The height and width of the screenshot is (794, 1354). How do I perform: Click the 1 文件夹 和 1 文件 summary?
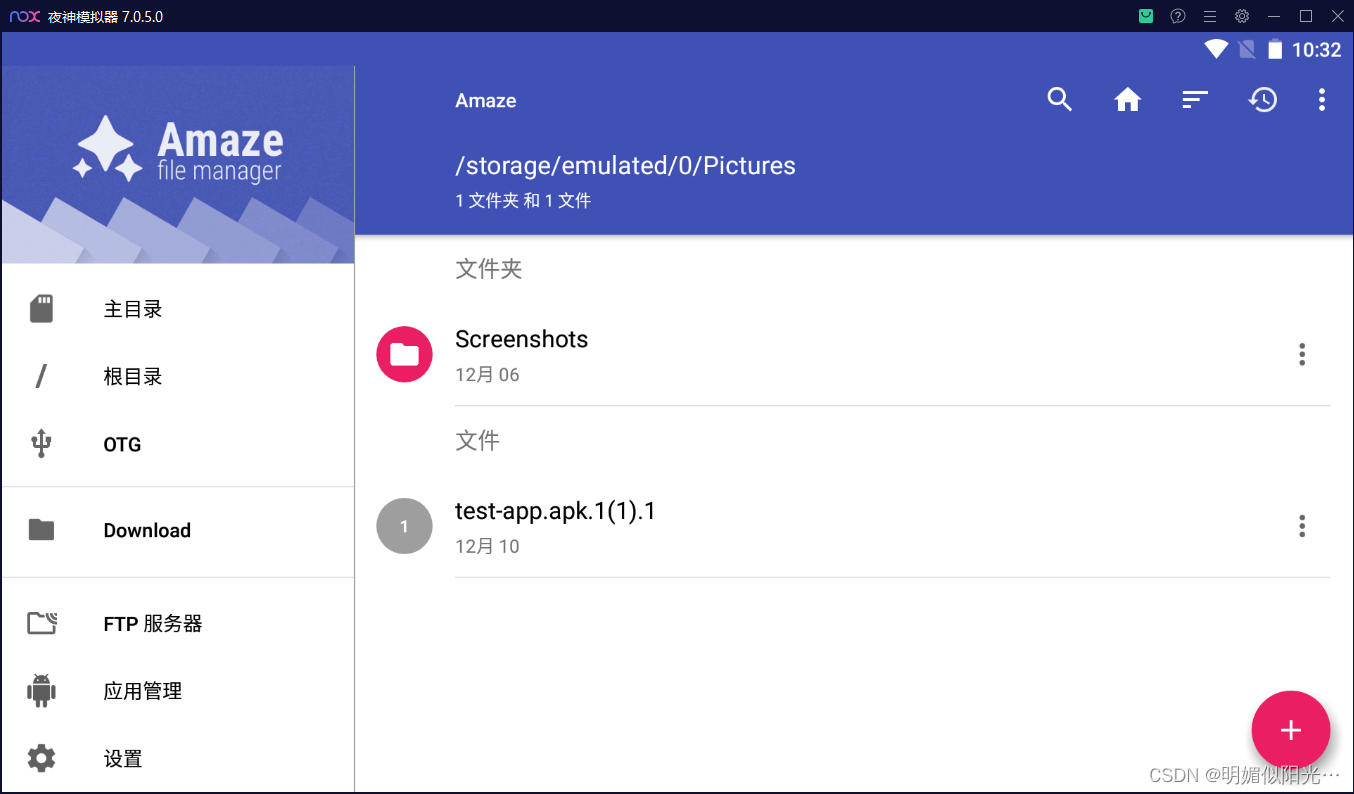523,201
